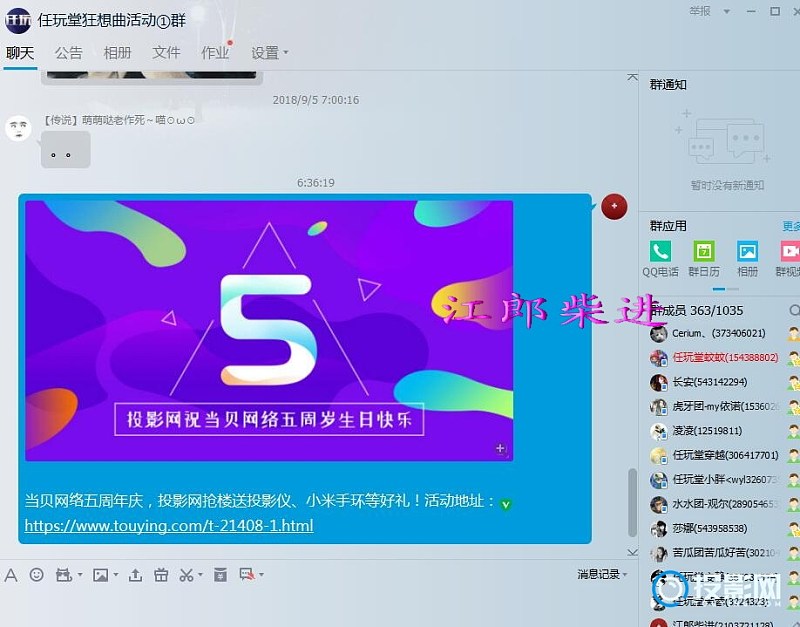Click avatar of member Cerium、
The height and width of the screenshot is (627, 800).
coord(659,334)
